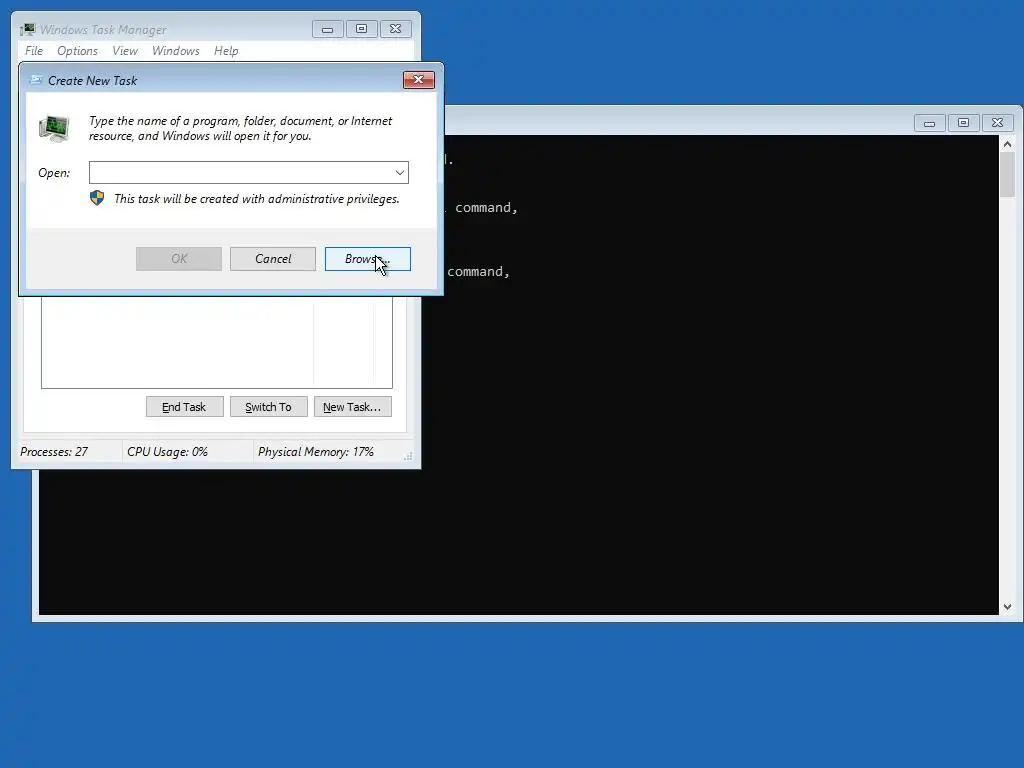This screenshot has height=768, width=1024.
Task: Click the command prompt scrollbar thumb
Action: [1008, 174]
